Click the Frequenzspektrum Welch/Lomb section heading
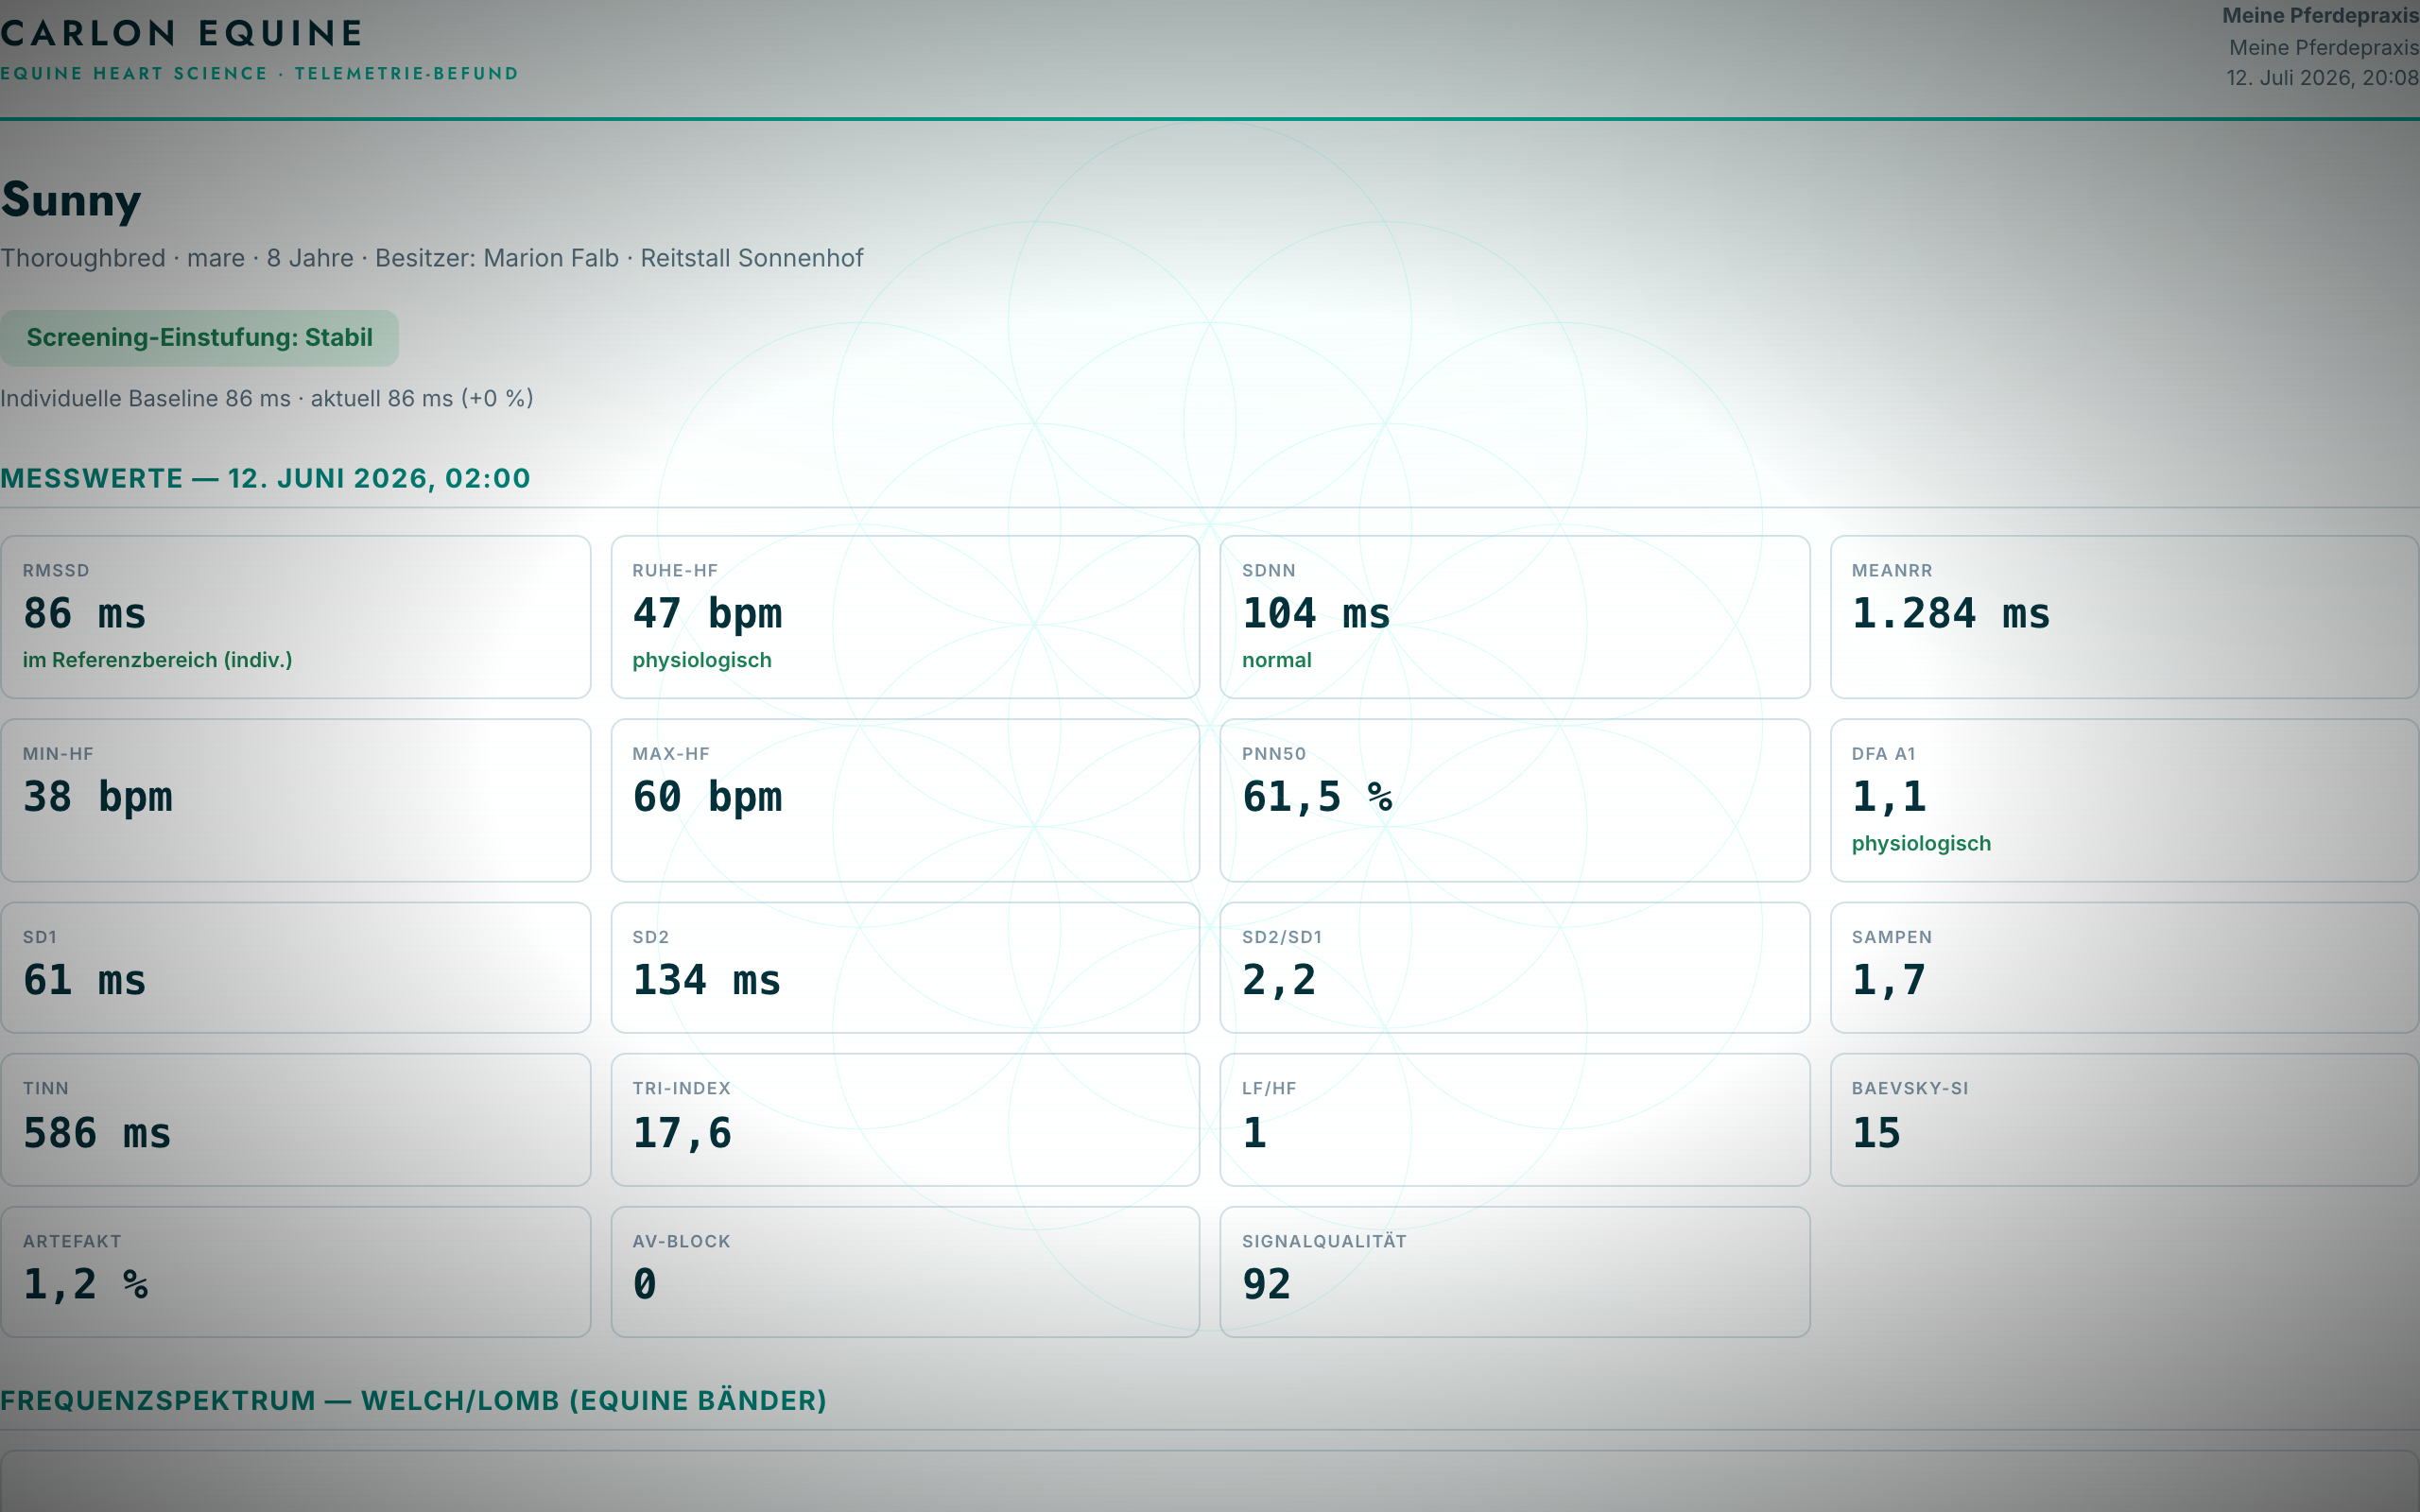The height and width of the screenshot is (1512, 2420). coord(413,1400)
